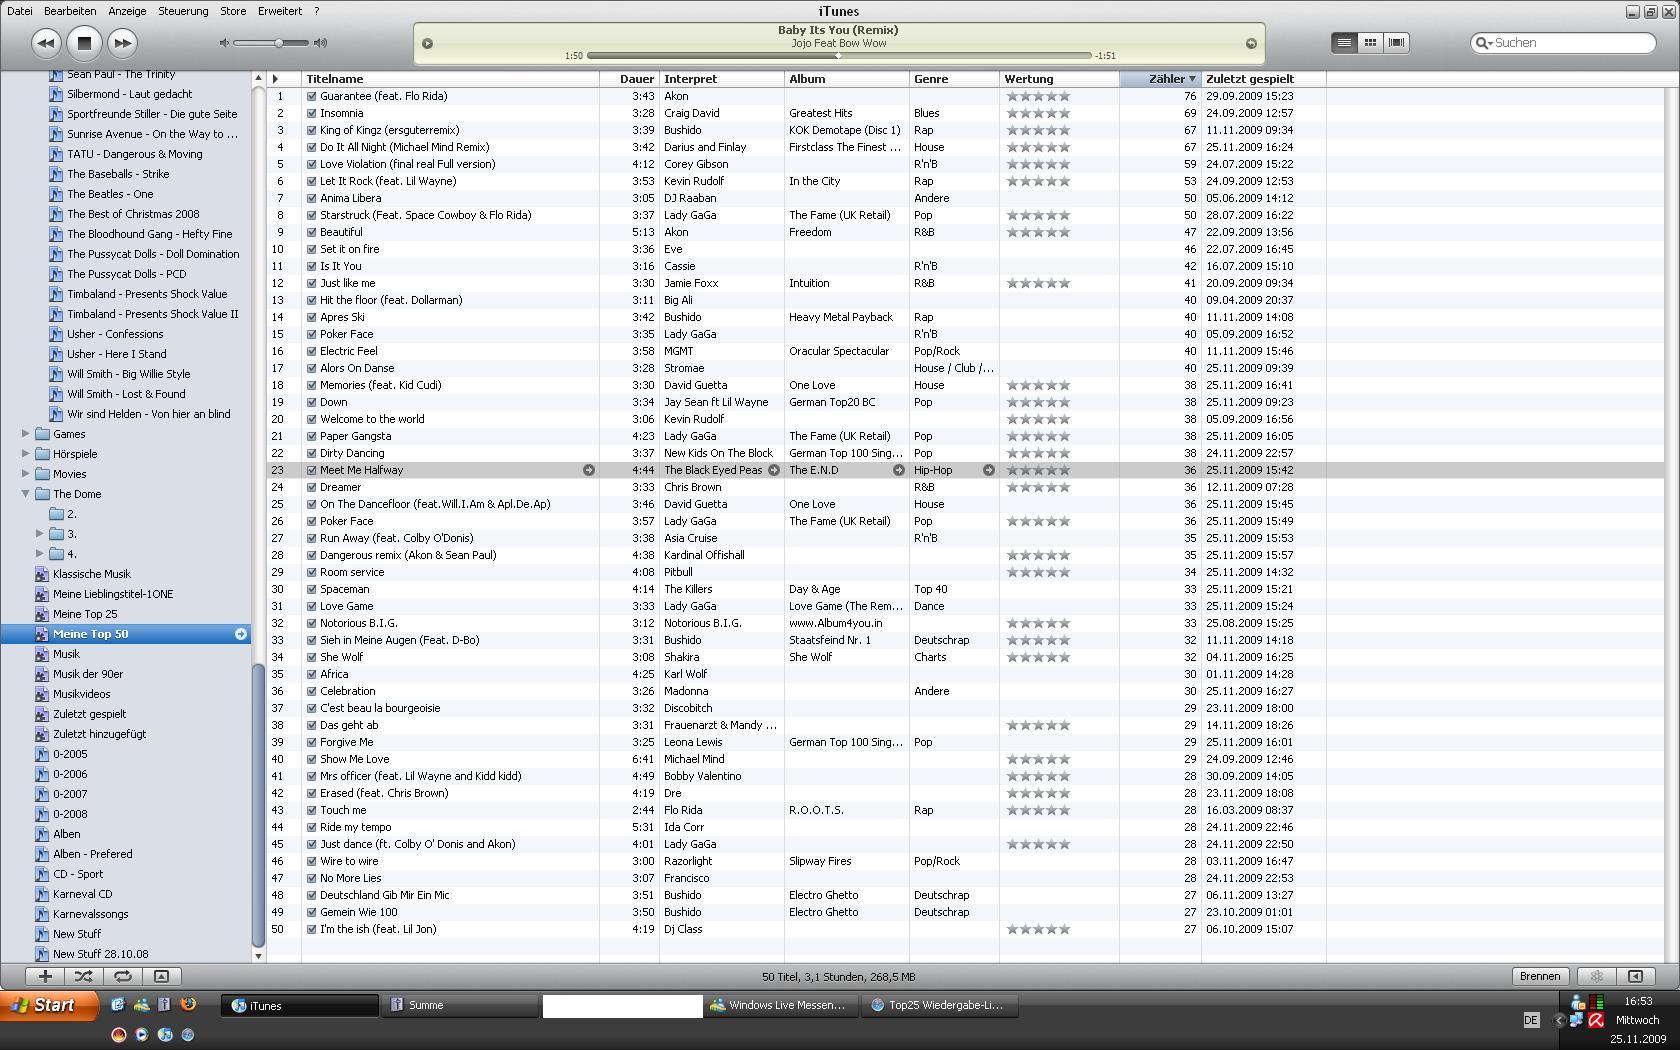Open the Anzeige menu
Viewport: 1680px width, 1050px height.
click(x=127, y=11)
